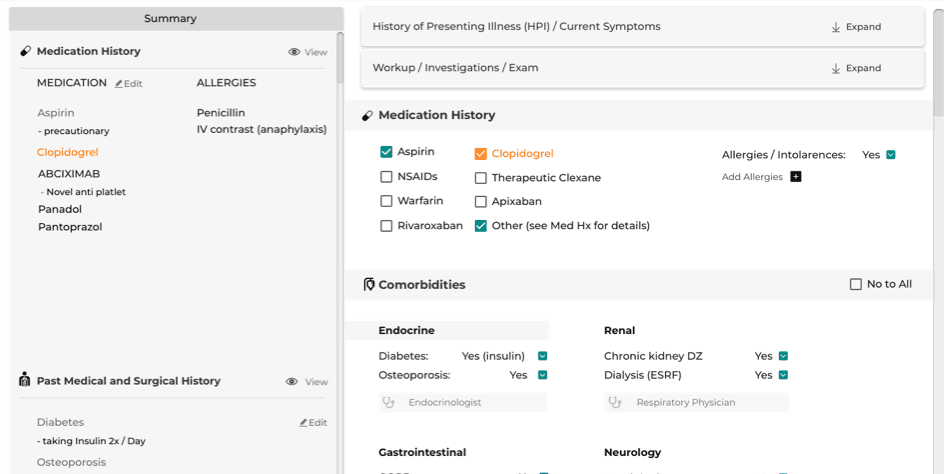
Task: Click the pencil Edit icon beside MEDICATION
Action: [119, 84]
